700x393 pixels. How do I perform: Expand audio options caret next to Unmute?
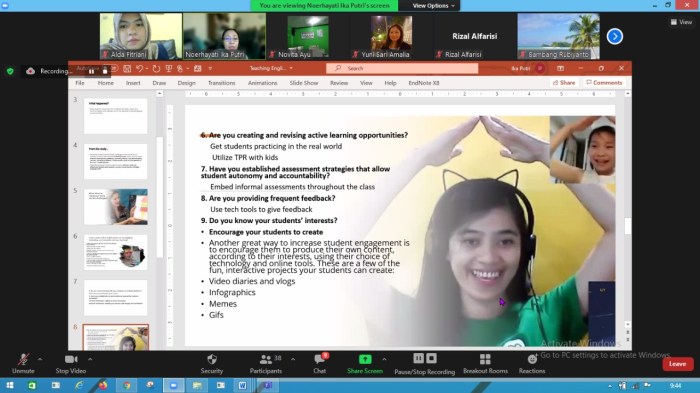point(40,359)
